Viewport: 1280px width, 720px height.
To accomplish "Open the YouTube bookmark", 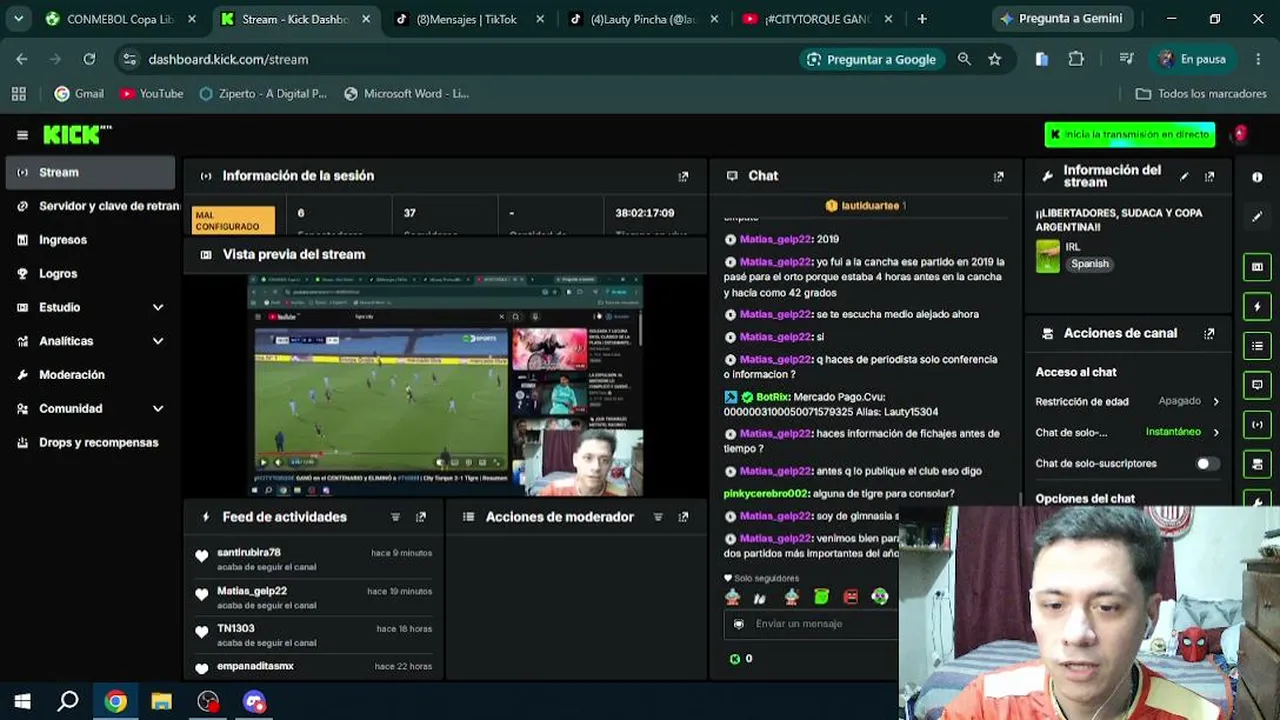I will pyautogui.click(x=151, y=94).
